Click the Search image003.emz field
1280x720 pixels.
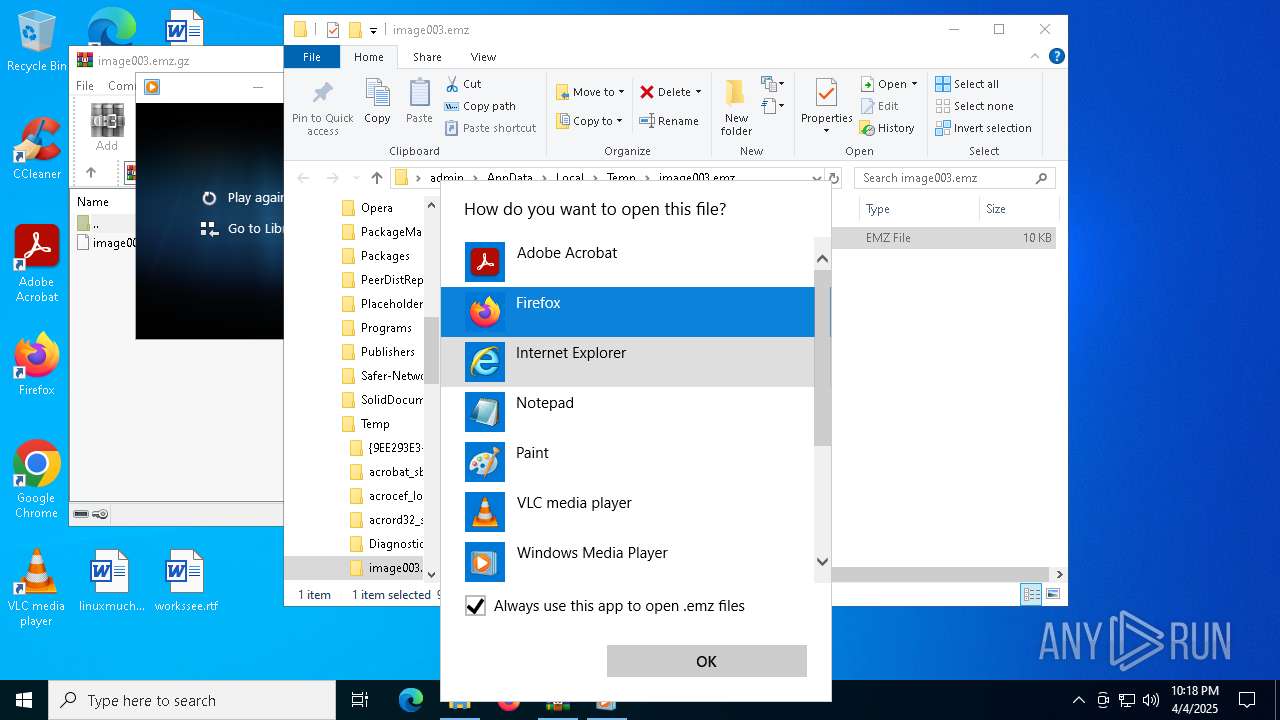(x=954, y=178)
